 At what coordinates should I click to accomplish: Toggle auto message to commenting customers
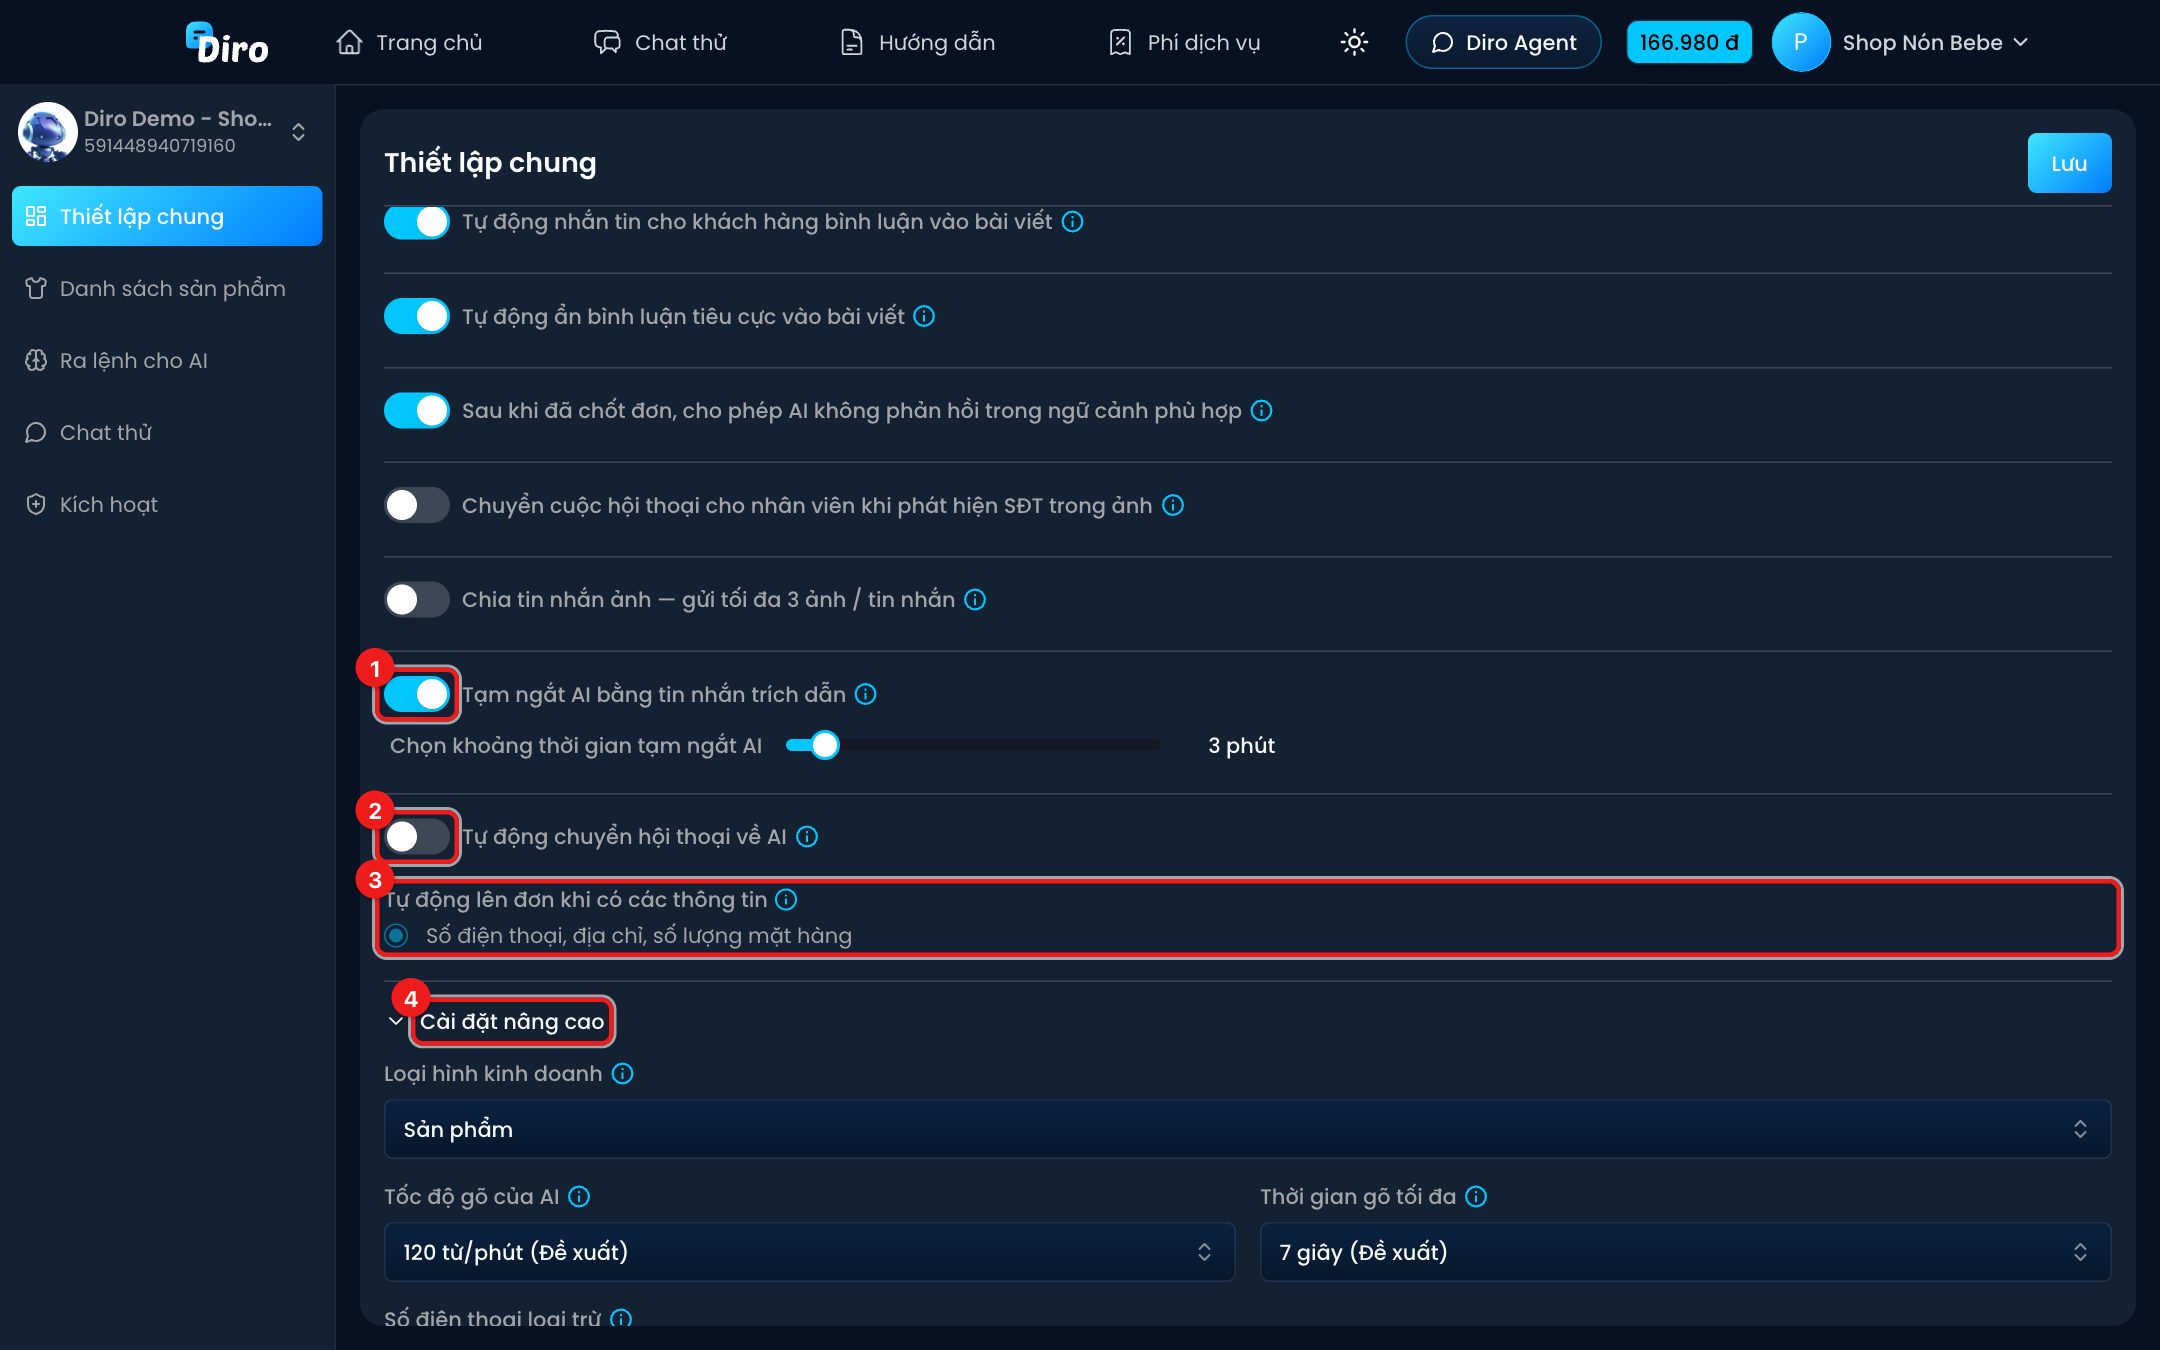tap(417, 221)
